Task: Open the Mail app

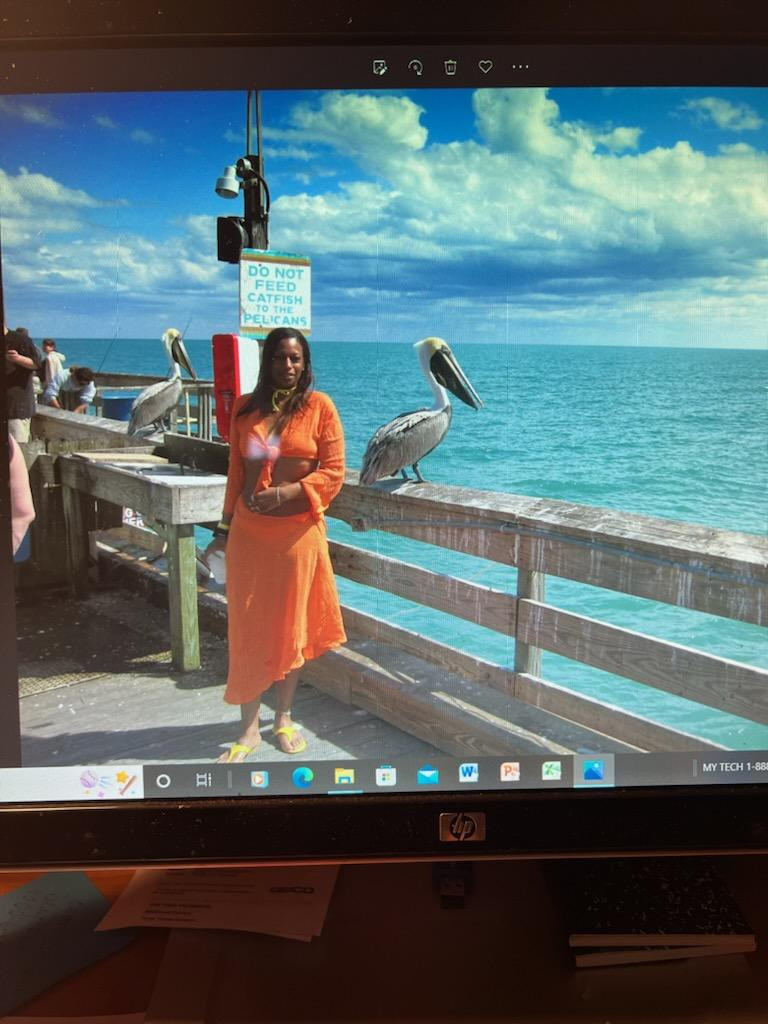Action: [x=428, y=774]
